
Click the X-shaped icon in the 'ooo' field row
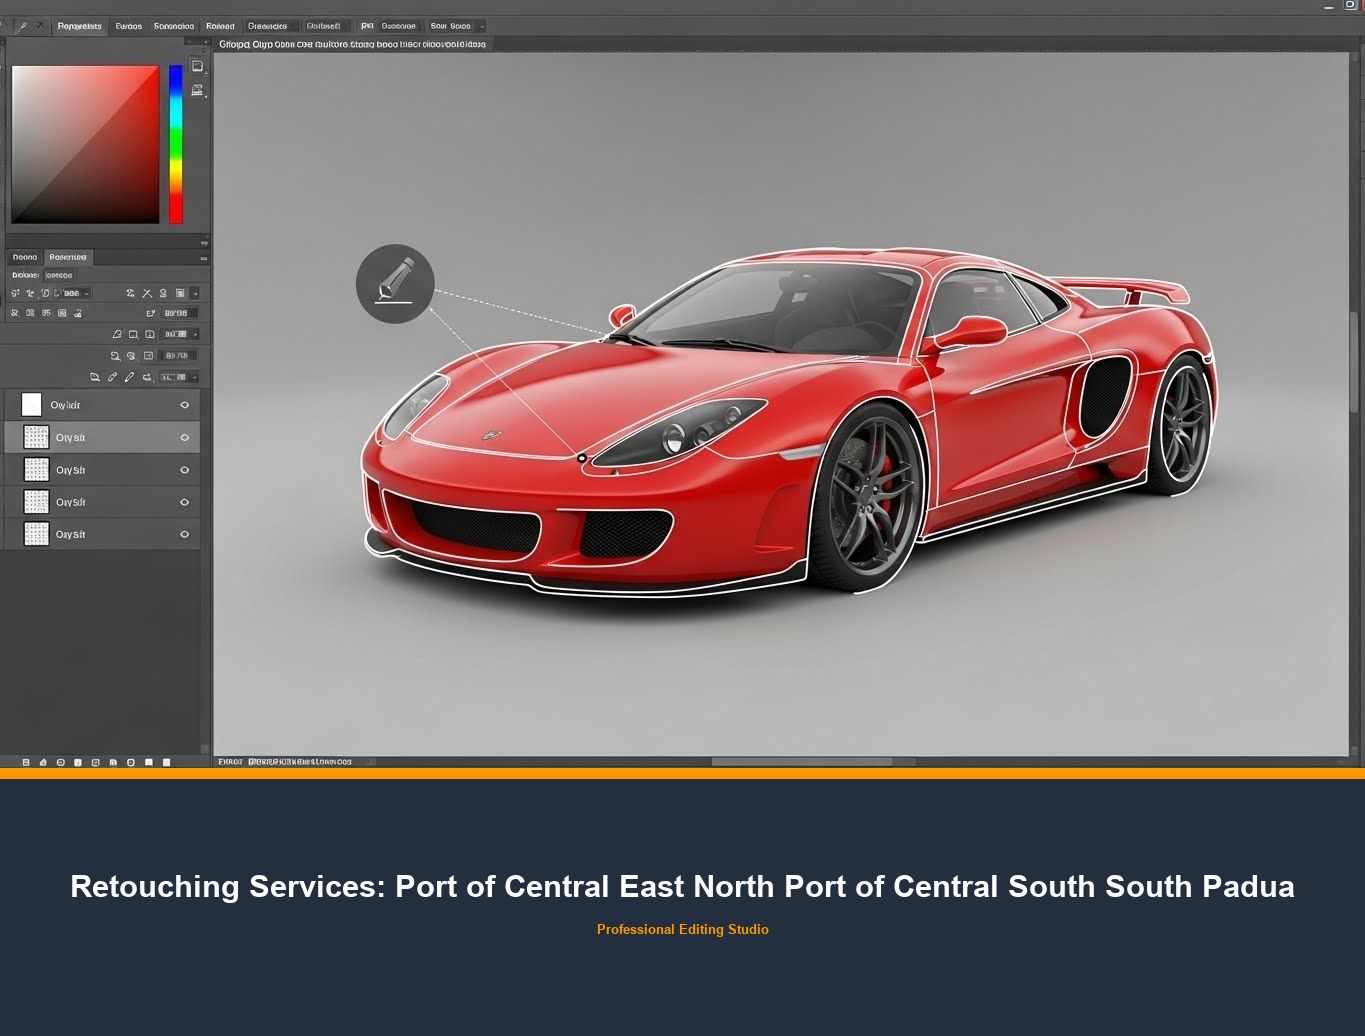coord(147,293)
